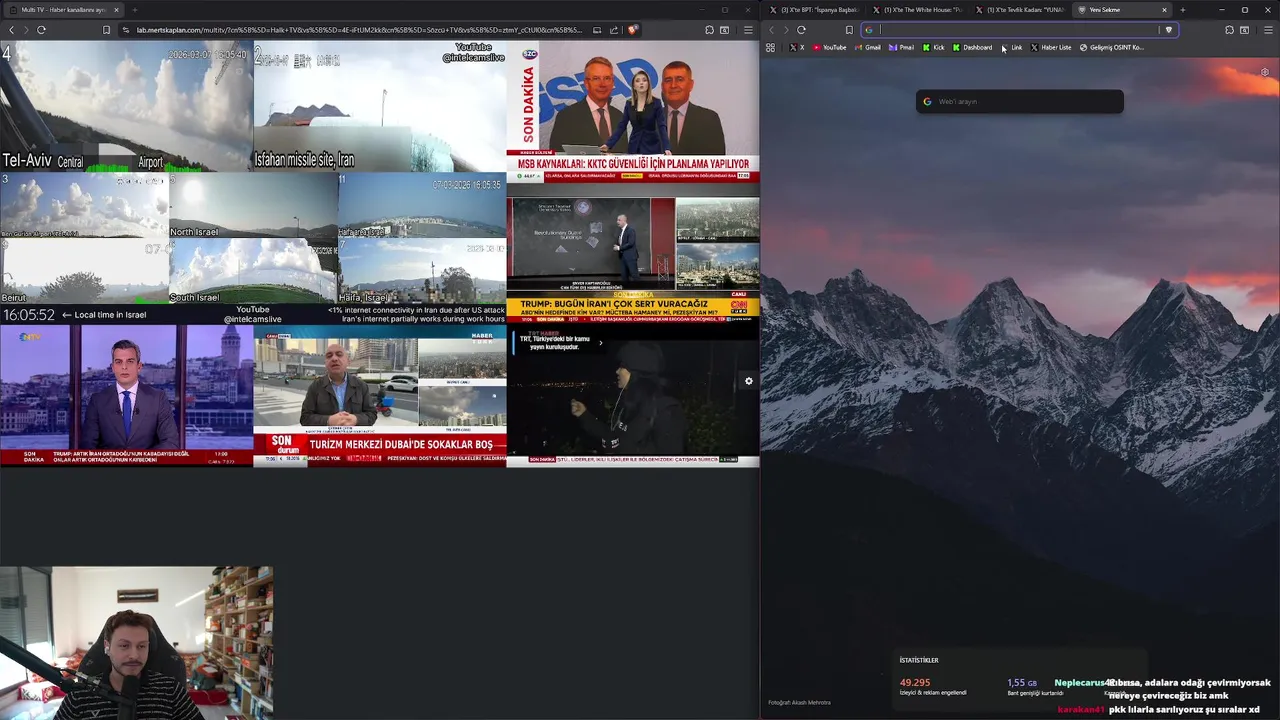1280x720 pixels.
Task: Click the İSTATİSTİKLER heading
Action: pyautogui.click(x=919, y=660)
